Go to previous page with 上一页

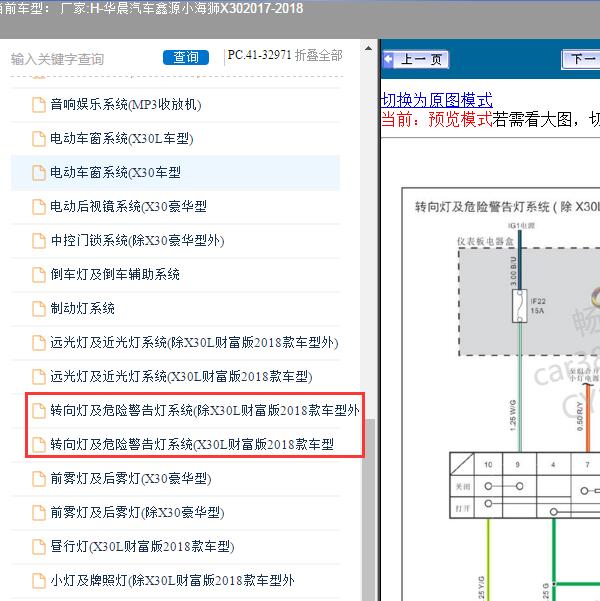(416, 59)
